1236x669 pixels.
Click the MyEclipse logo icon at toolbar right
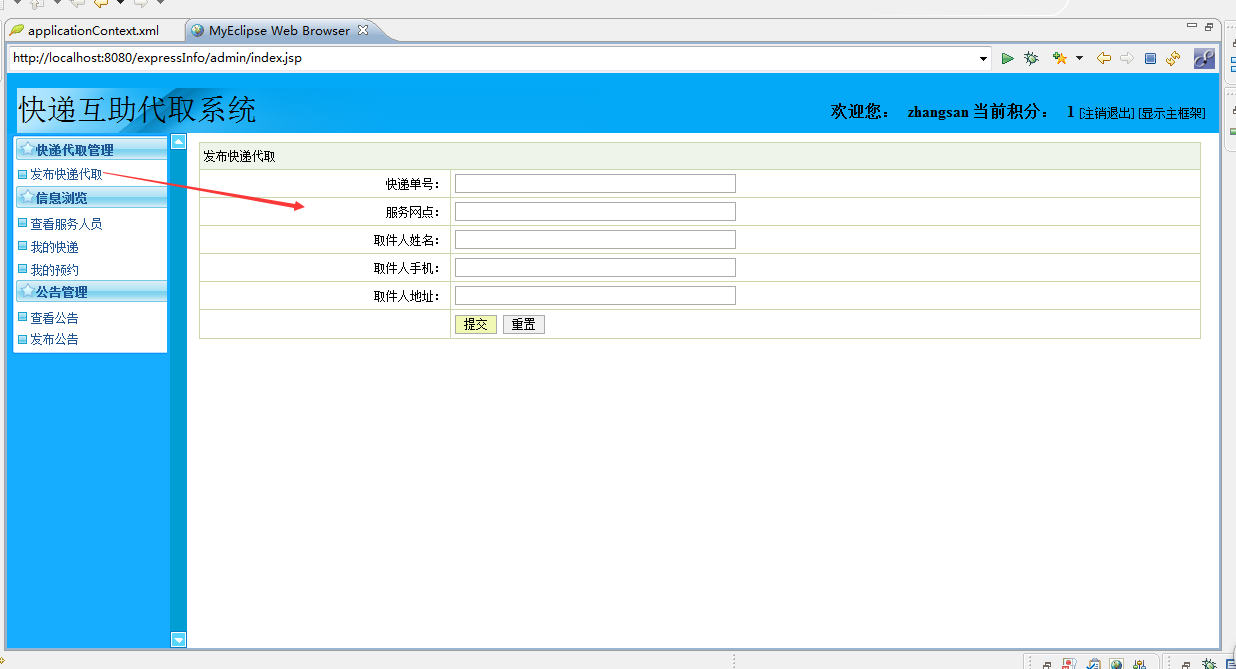click(x=1204, y=58)
